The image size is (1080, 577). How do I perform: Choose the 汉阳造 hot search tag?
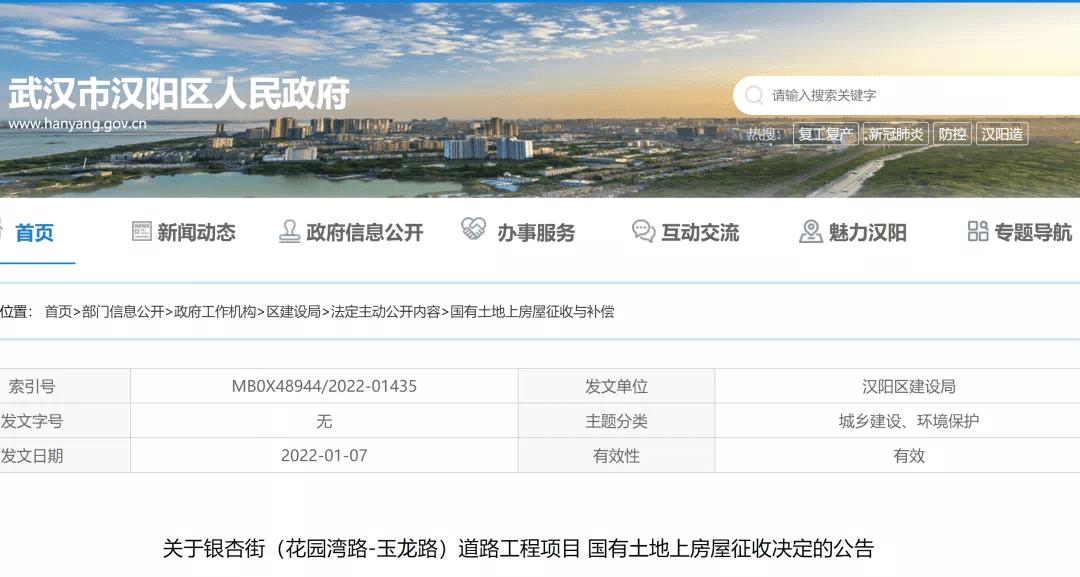click(1002, 134)
